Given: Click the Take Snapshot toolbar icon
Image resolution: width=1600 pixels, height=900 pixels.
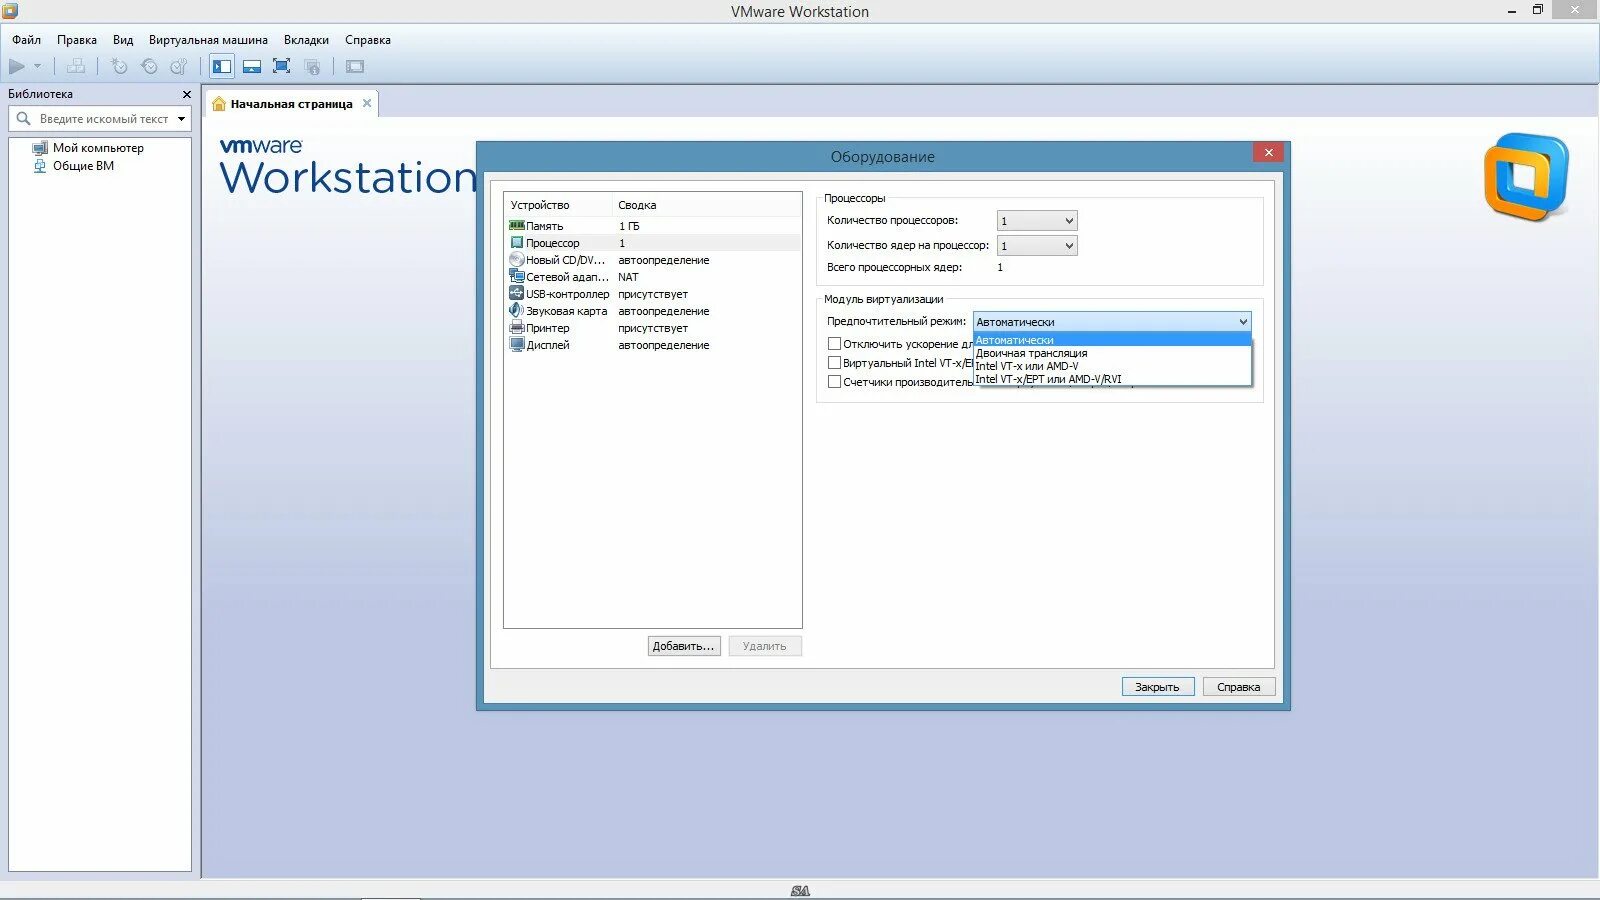Looking at the screenshot, I should (119, 66).
